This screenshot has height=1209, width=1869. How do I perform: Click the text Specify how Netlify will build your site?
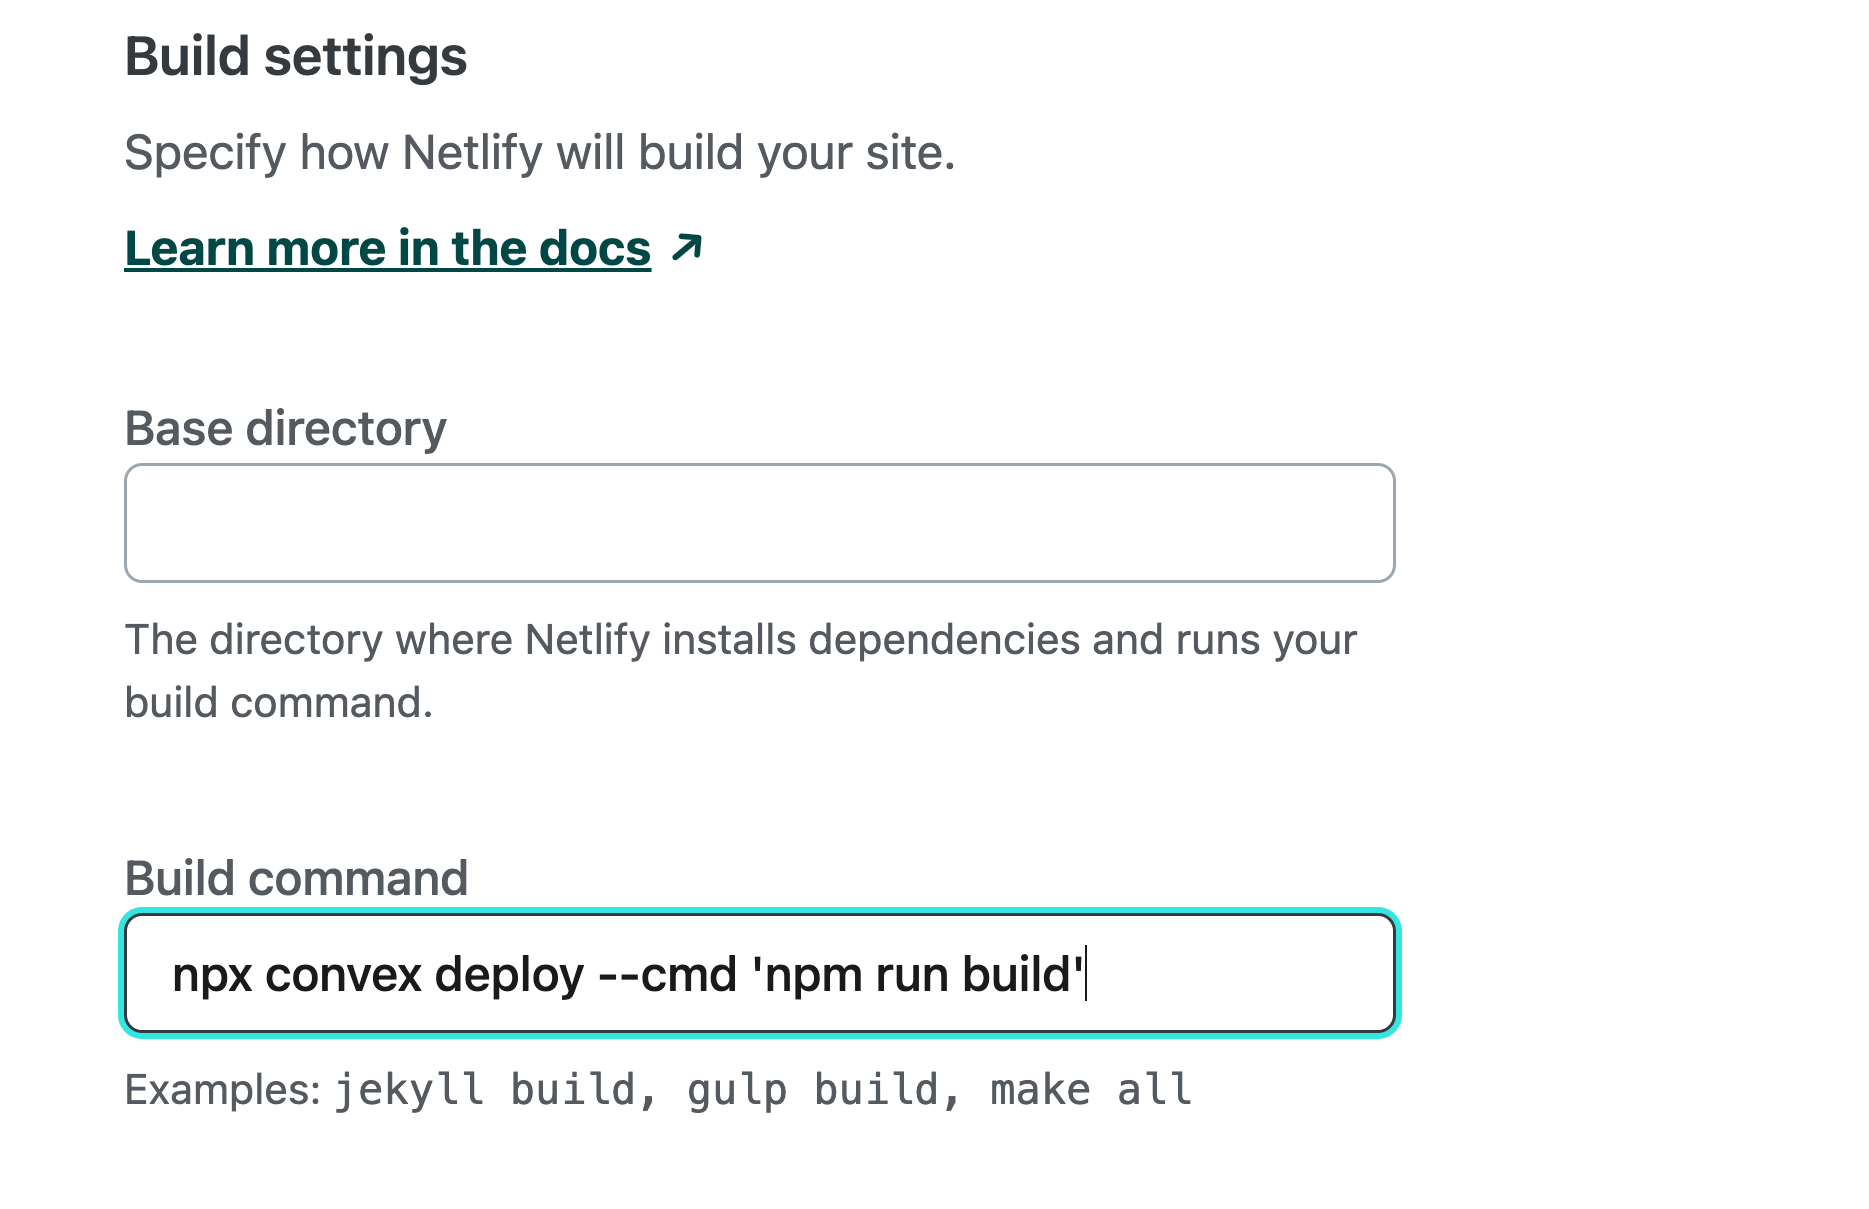[x=540, y=153]
